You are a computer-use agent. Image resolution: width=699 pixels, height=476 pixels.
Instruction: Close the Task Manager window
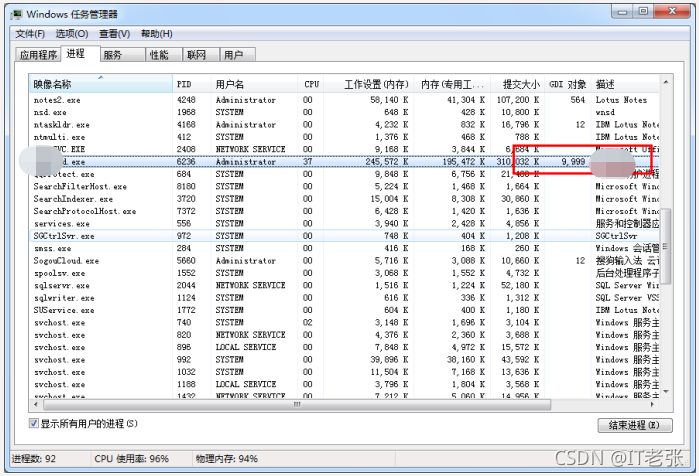pos(672,12)
